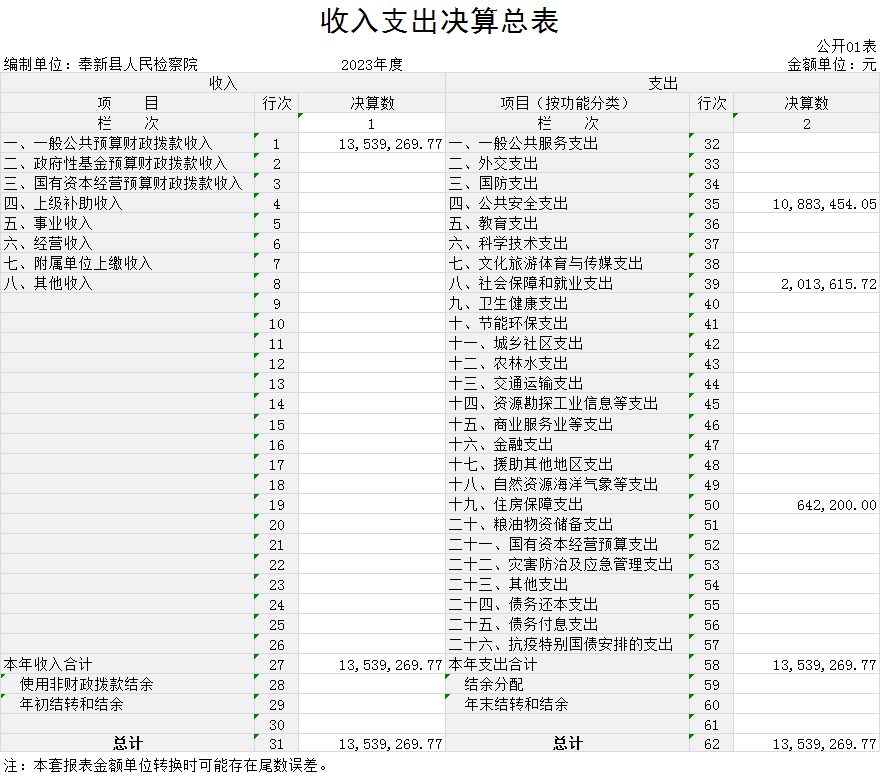Click the 四、上级补助收入 cell
Image resolution: width=880 pixels, height=779 pixels.
127,203
